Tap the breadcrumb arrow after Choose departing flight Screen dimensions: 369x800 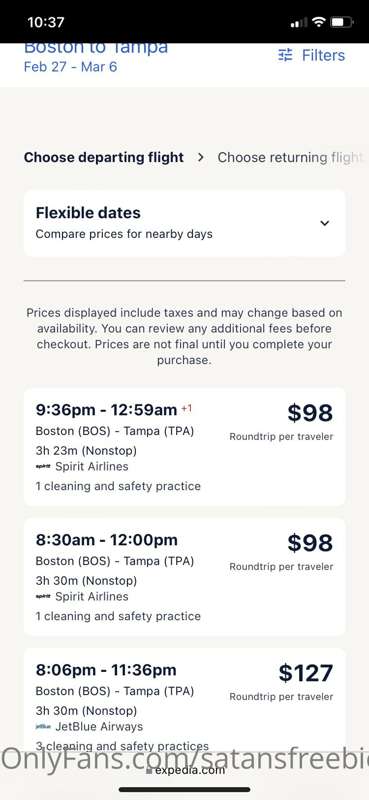tap(201, 158)
